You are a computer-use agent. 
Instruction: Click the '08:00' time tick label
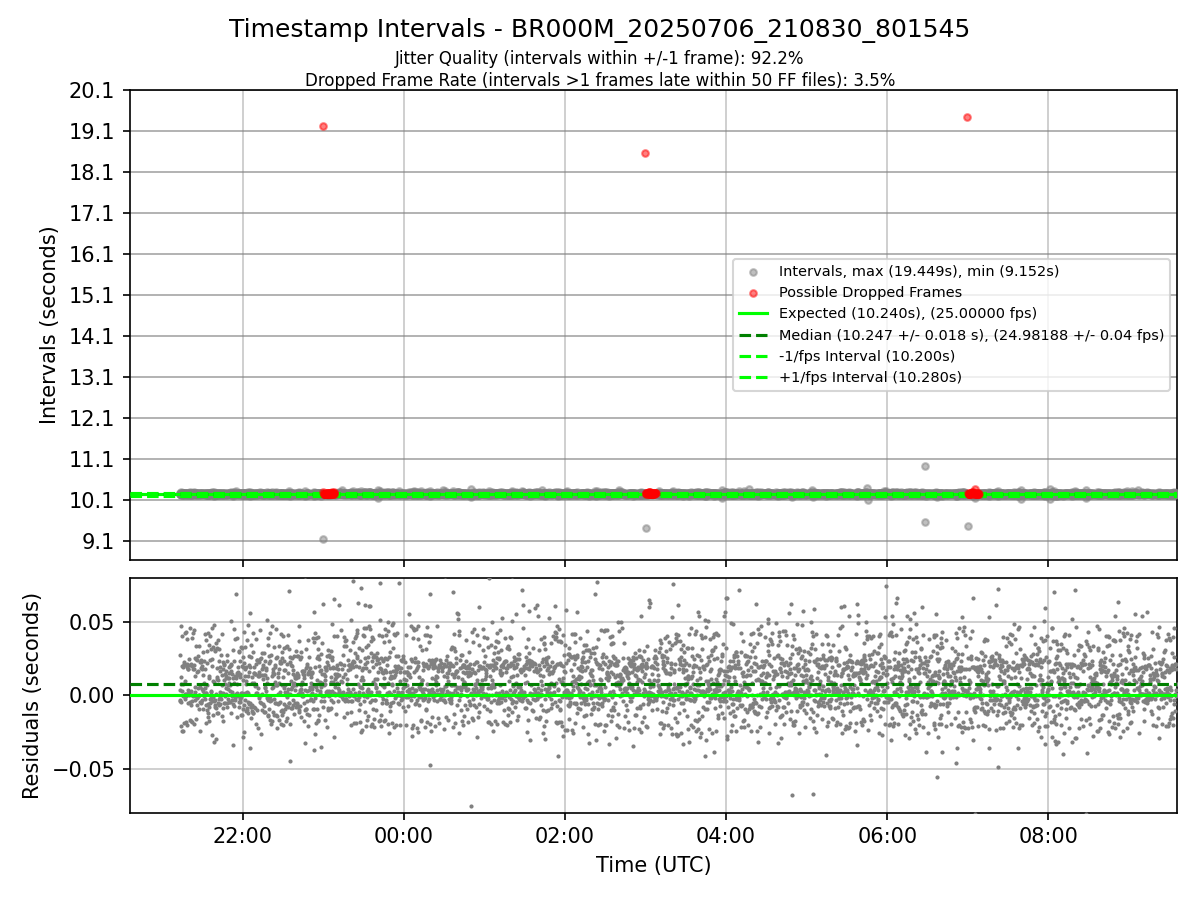1048,834
